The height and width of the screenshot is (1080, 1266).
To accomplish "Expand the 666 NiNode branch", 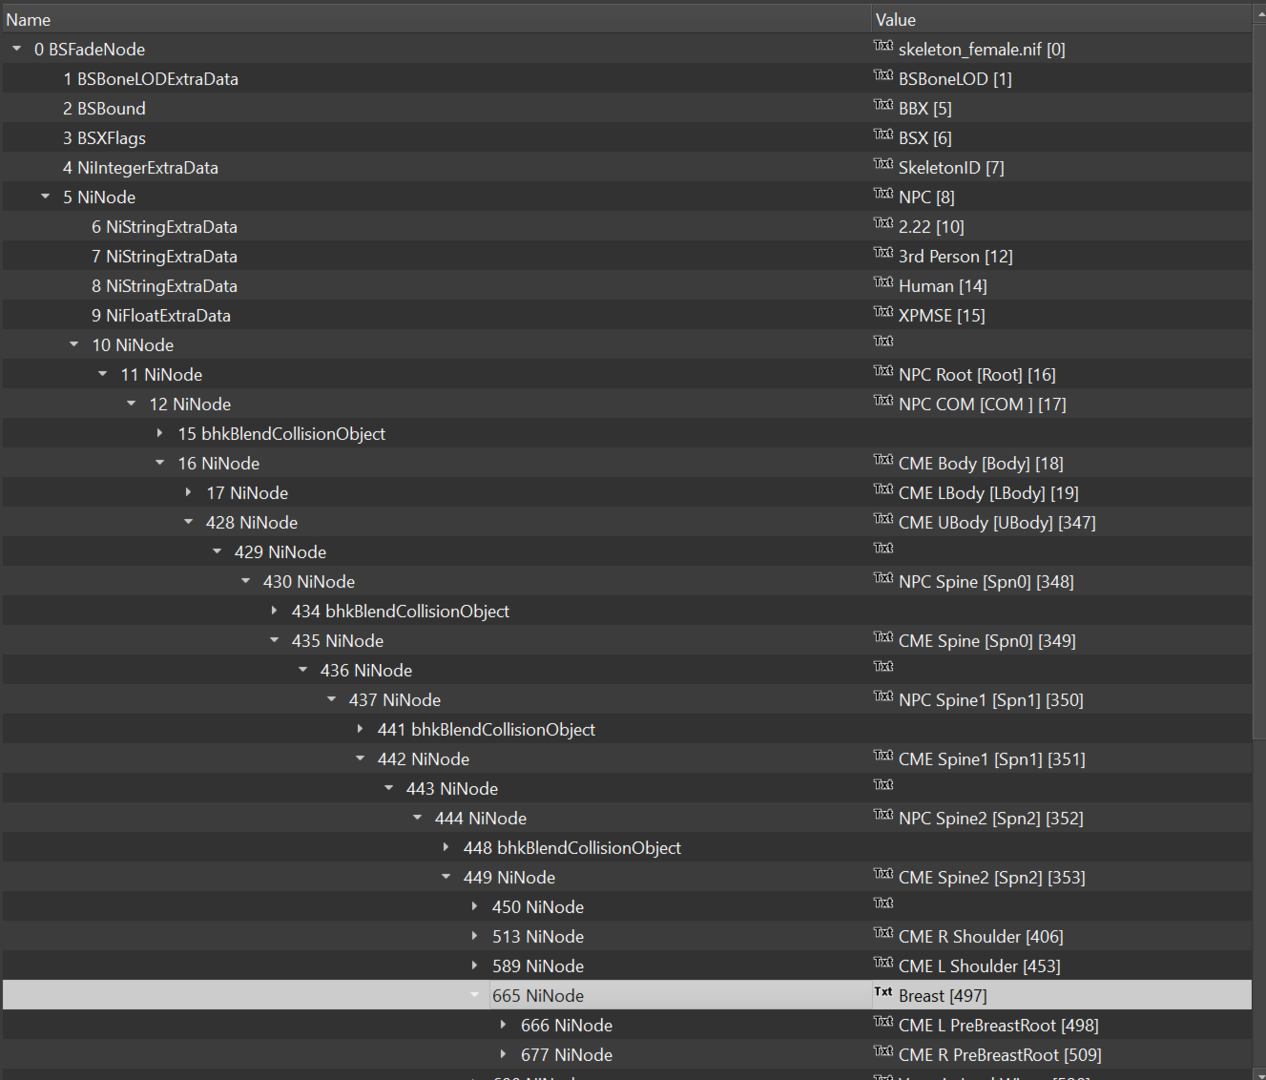I will [x=503, y=1025].
